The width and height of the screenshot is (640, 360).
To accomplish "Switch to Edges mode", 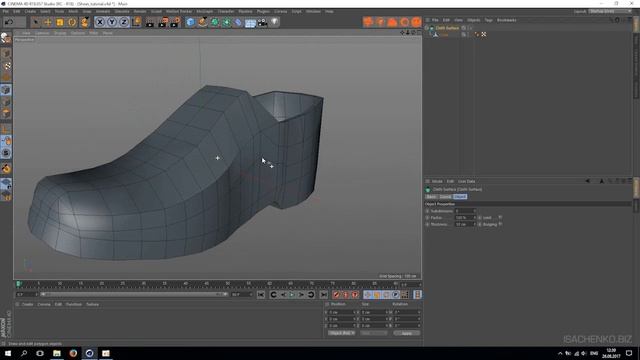I will click(6, 102).
